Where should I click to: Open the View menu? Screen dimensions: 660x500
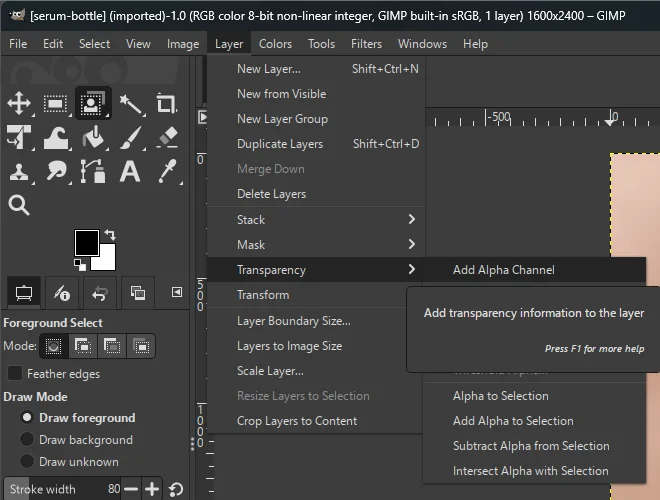point(138,44)
